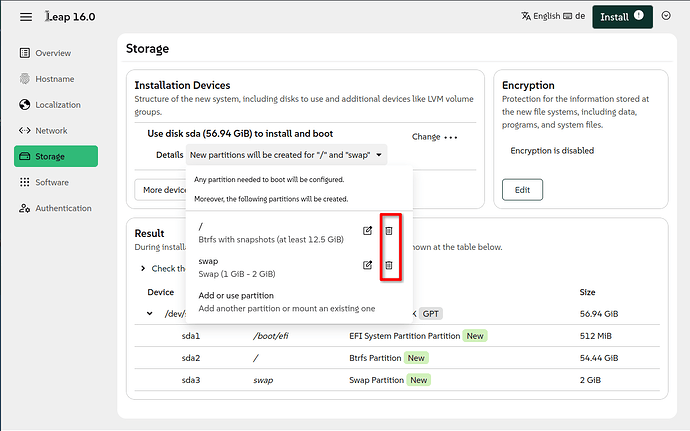Image resolution: width=690 pixels, height=431 pixels.
Task: Click the GPT label tag
Action: click(431, 314)
